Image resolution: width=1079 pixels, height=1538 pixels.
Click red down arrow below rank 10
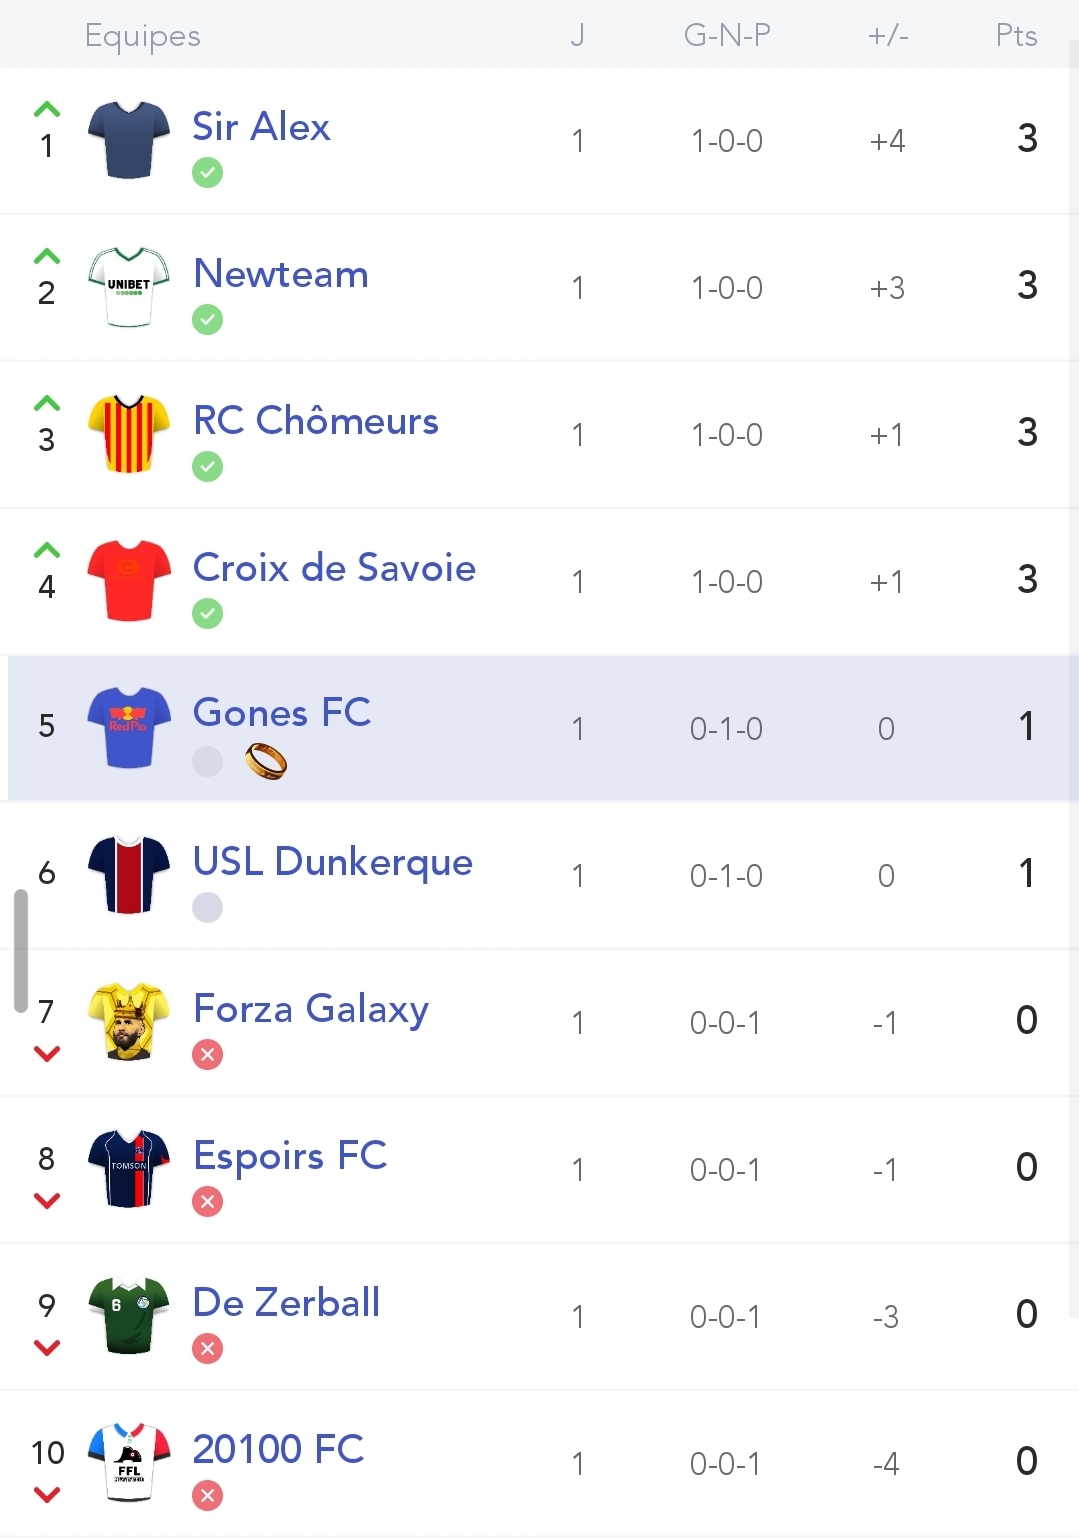(x=47, y=1495)
